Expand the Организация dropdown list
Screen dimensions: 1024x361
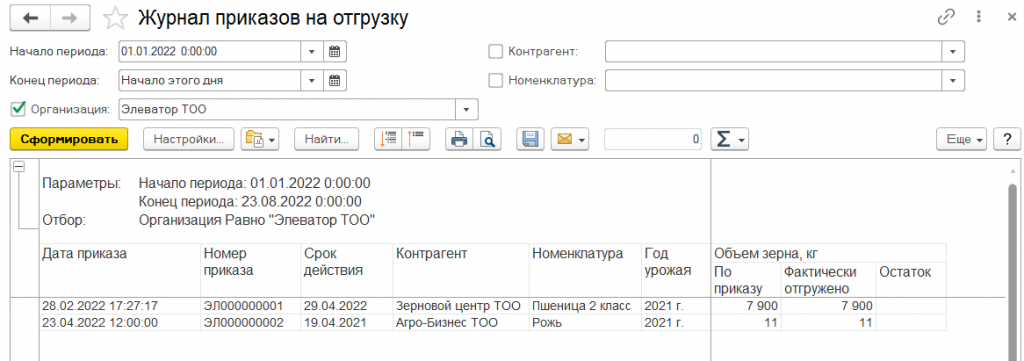467,109
